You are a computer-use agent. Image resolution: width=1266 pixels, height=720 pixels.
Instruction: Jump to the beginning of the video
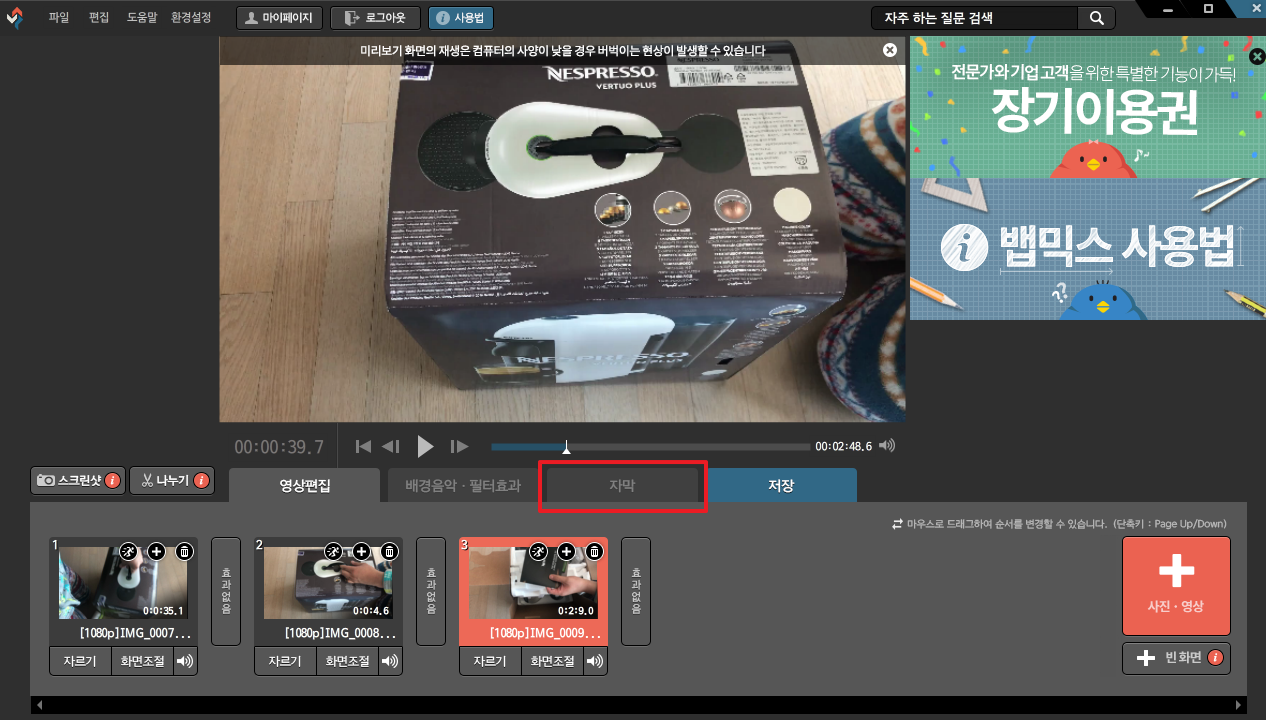click(x=364, y=446)
